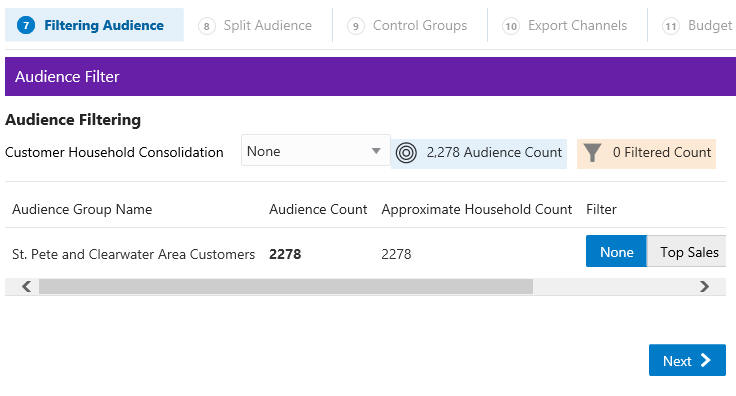This screenshot has height=396, width=736.
Task: Click the step 10 number circle
Action: tap(511, 26)
